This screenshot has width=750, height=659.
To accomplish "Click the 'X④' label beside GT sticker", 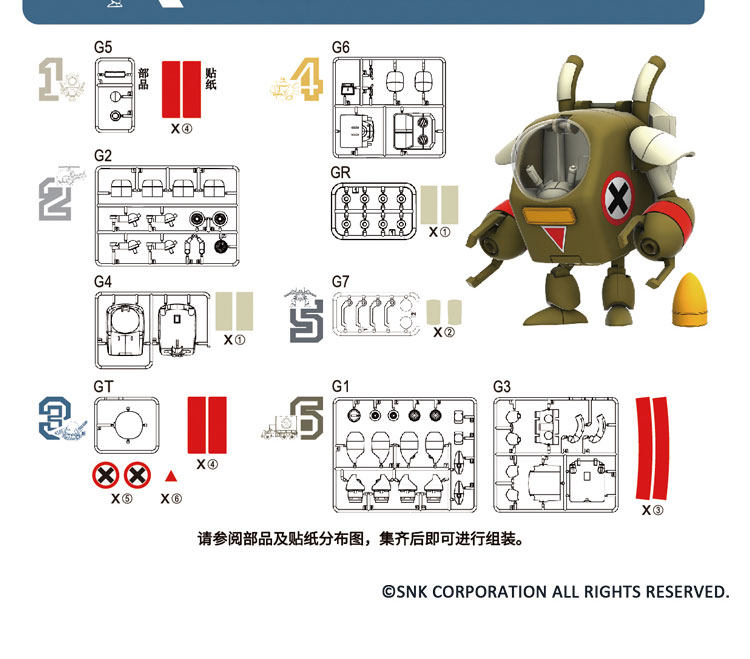I will point(207,464).
